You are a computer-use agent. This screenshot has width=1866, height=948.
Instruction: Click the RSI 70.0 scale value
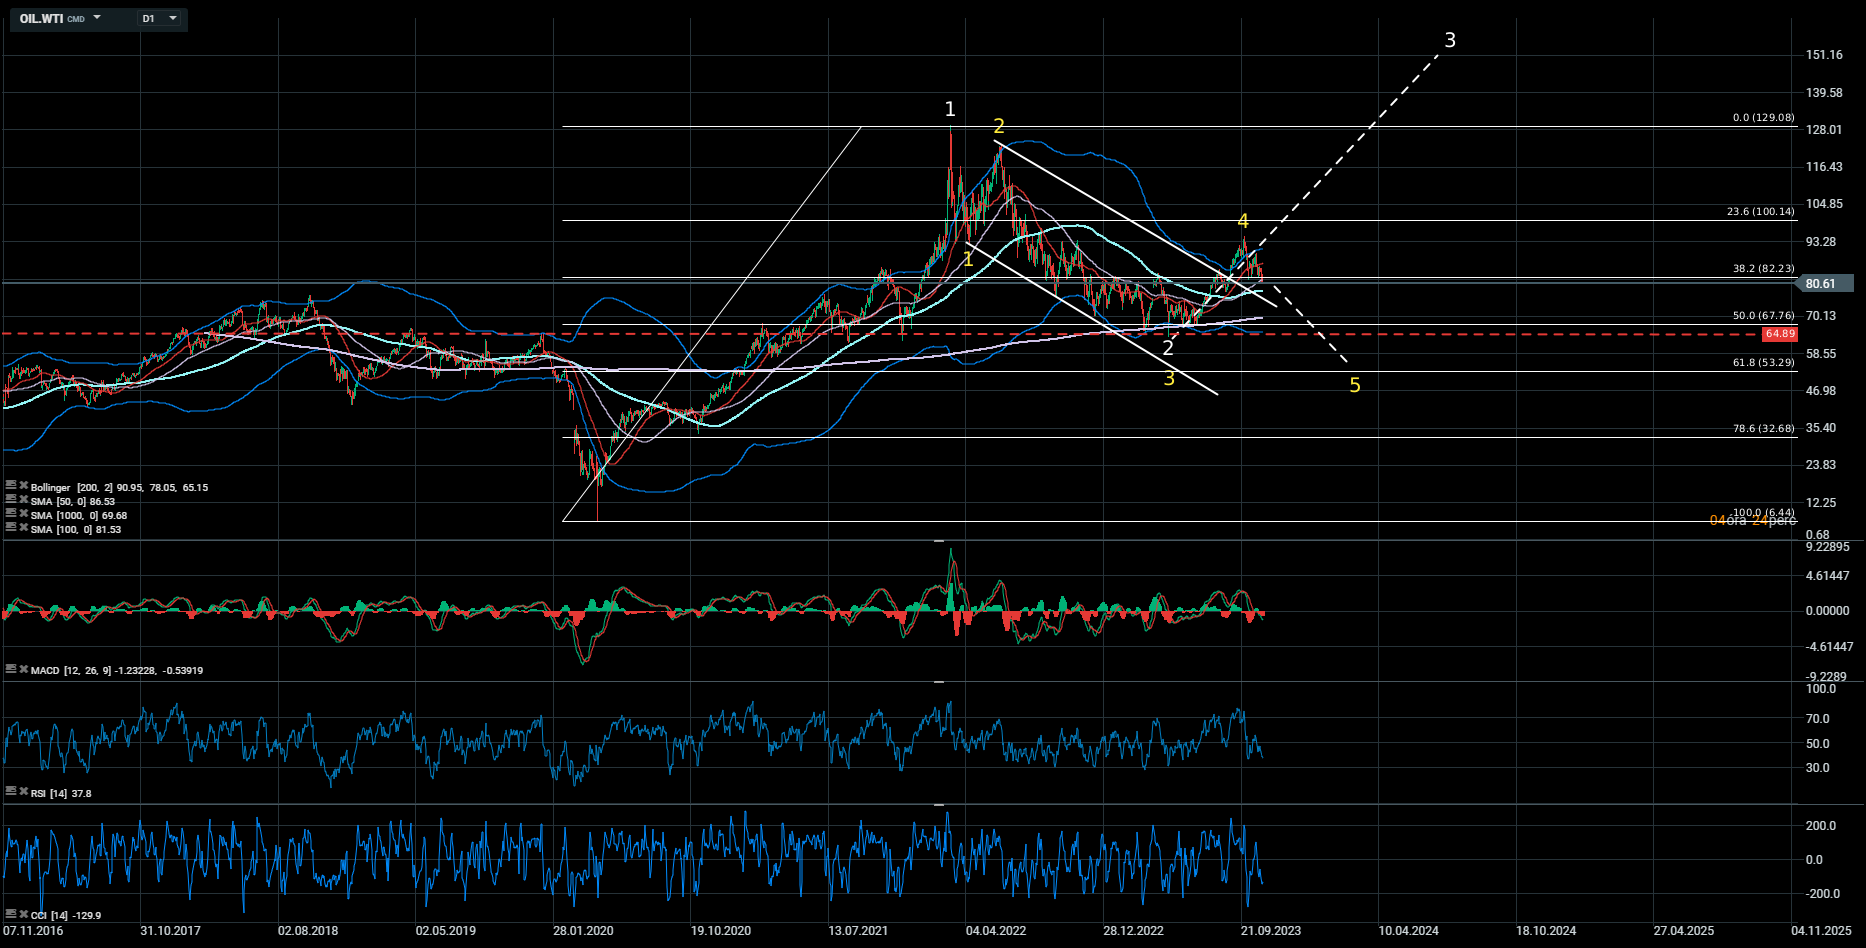coord(1817,719)
